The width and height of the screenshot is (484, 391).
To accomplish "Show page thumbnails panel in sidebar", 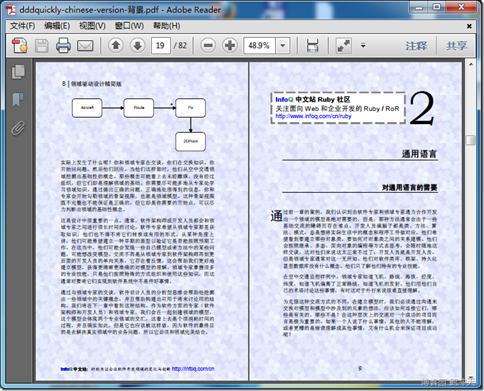I will [x=18, y=72].
